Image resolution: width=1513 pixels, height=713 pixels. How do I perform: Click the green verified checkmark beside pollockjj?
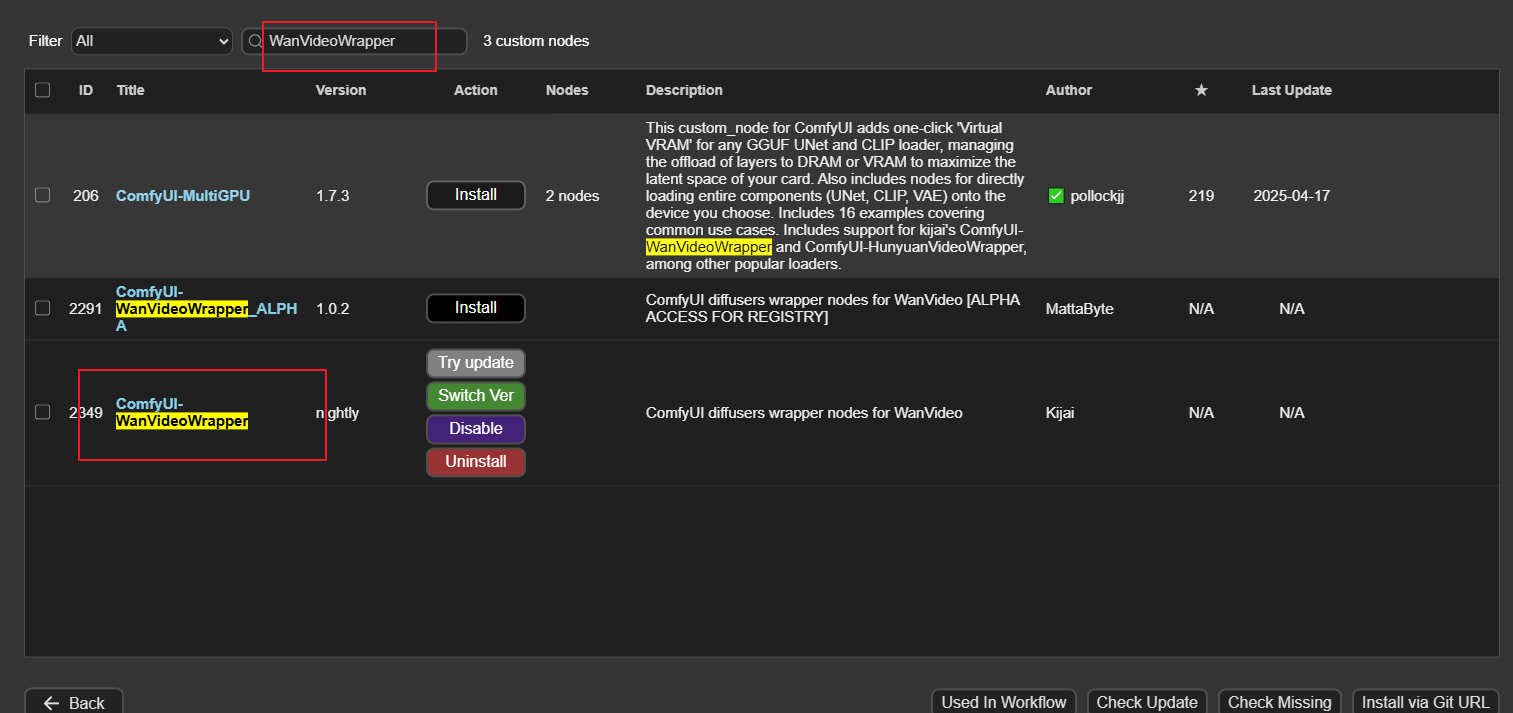(1056, 196)
